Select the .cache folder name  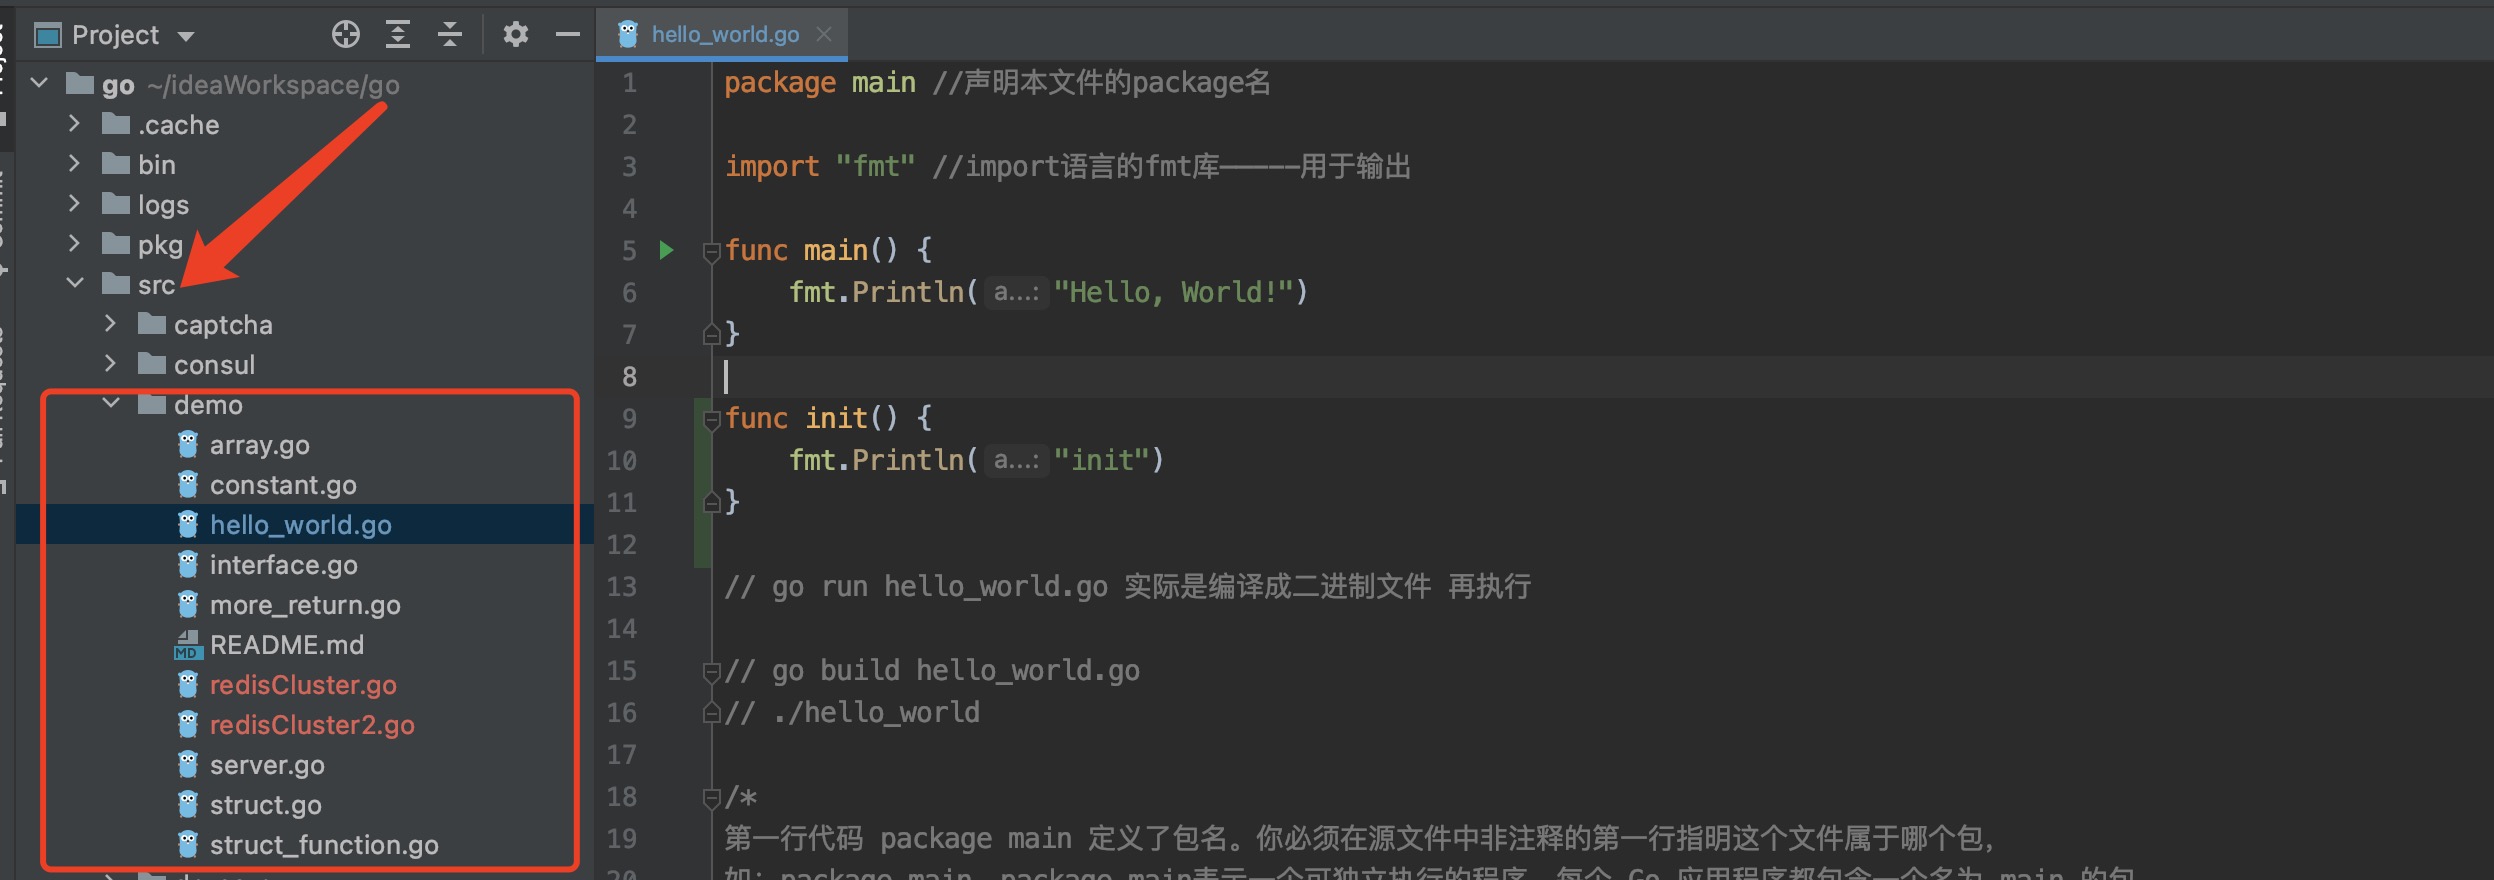click(x=179, y=125)
